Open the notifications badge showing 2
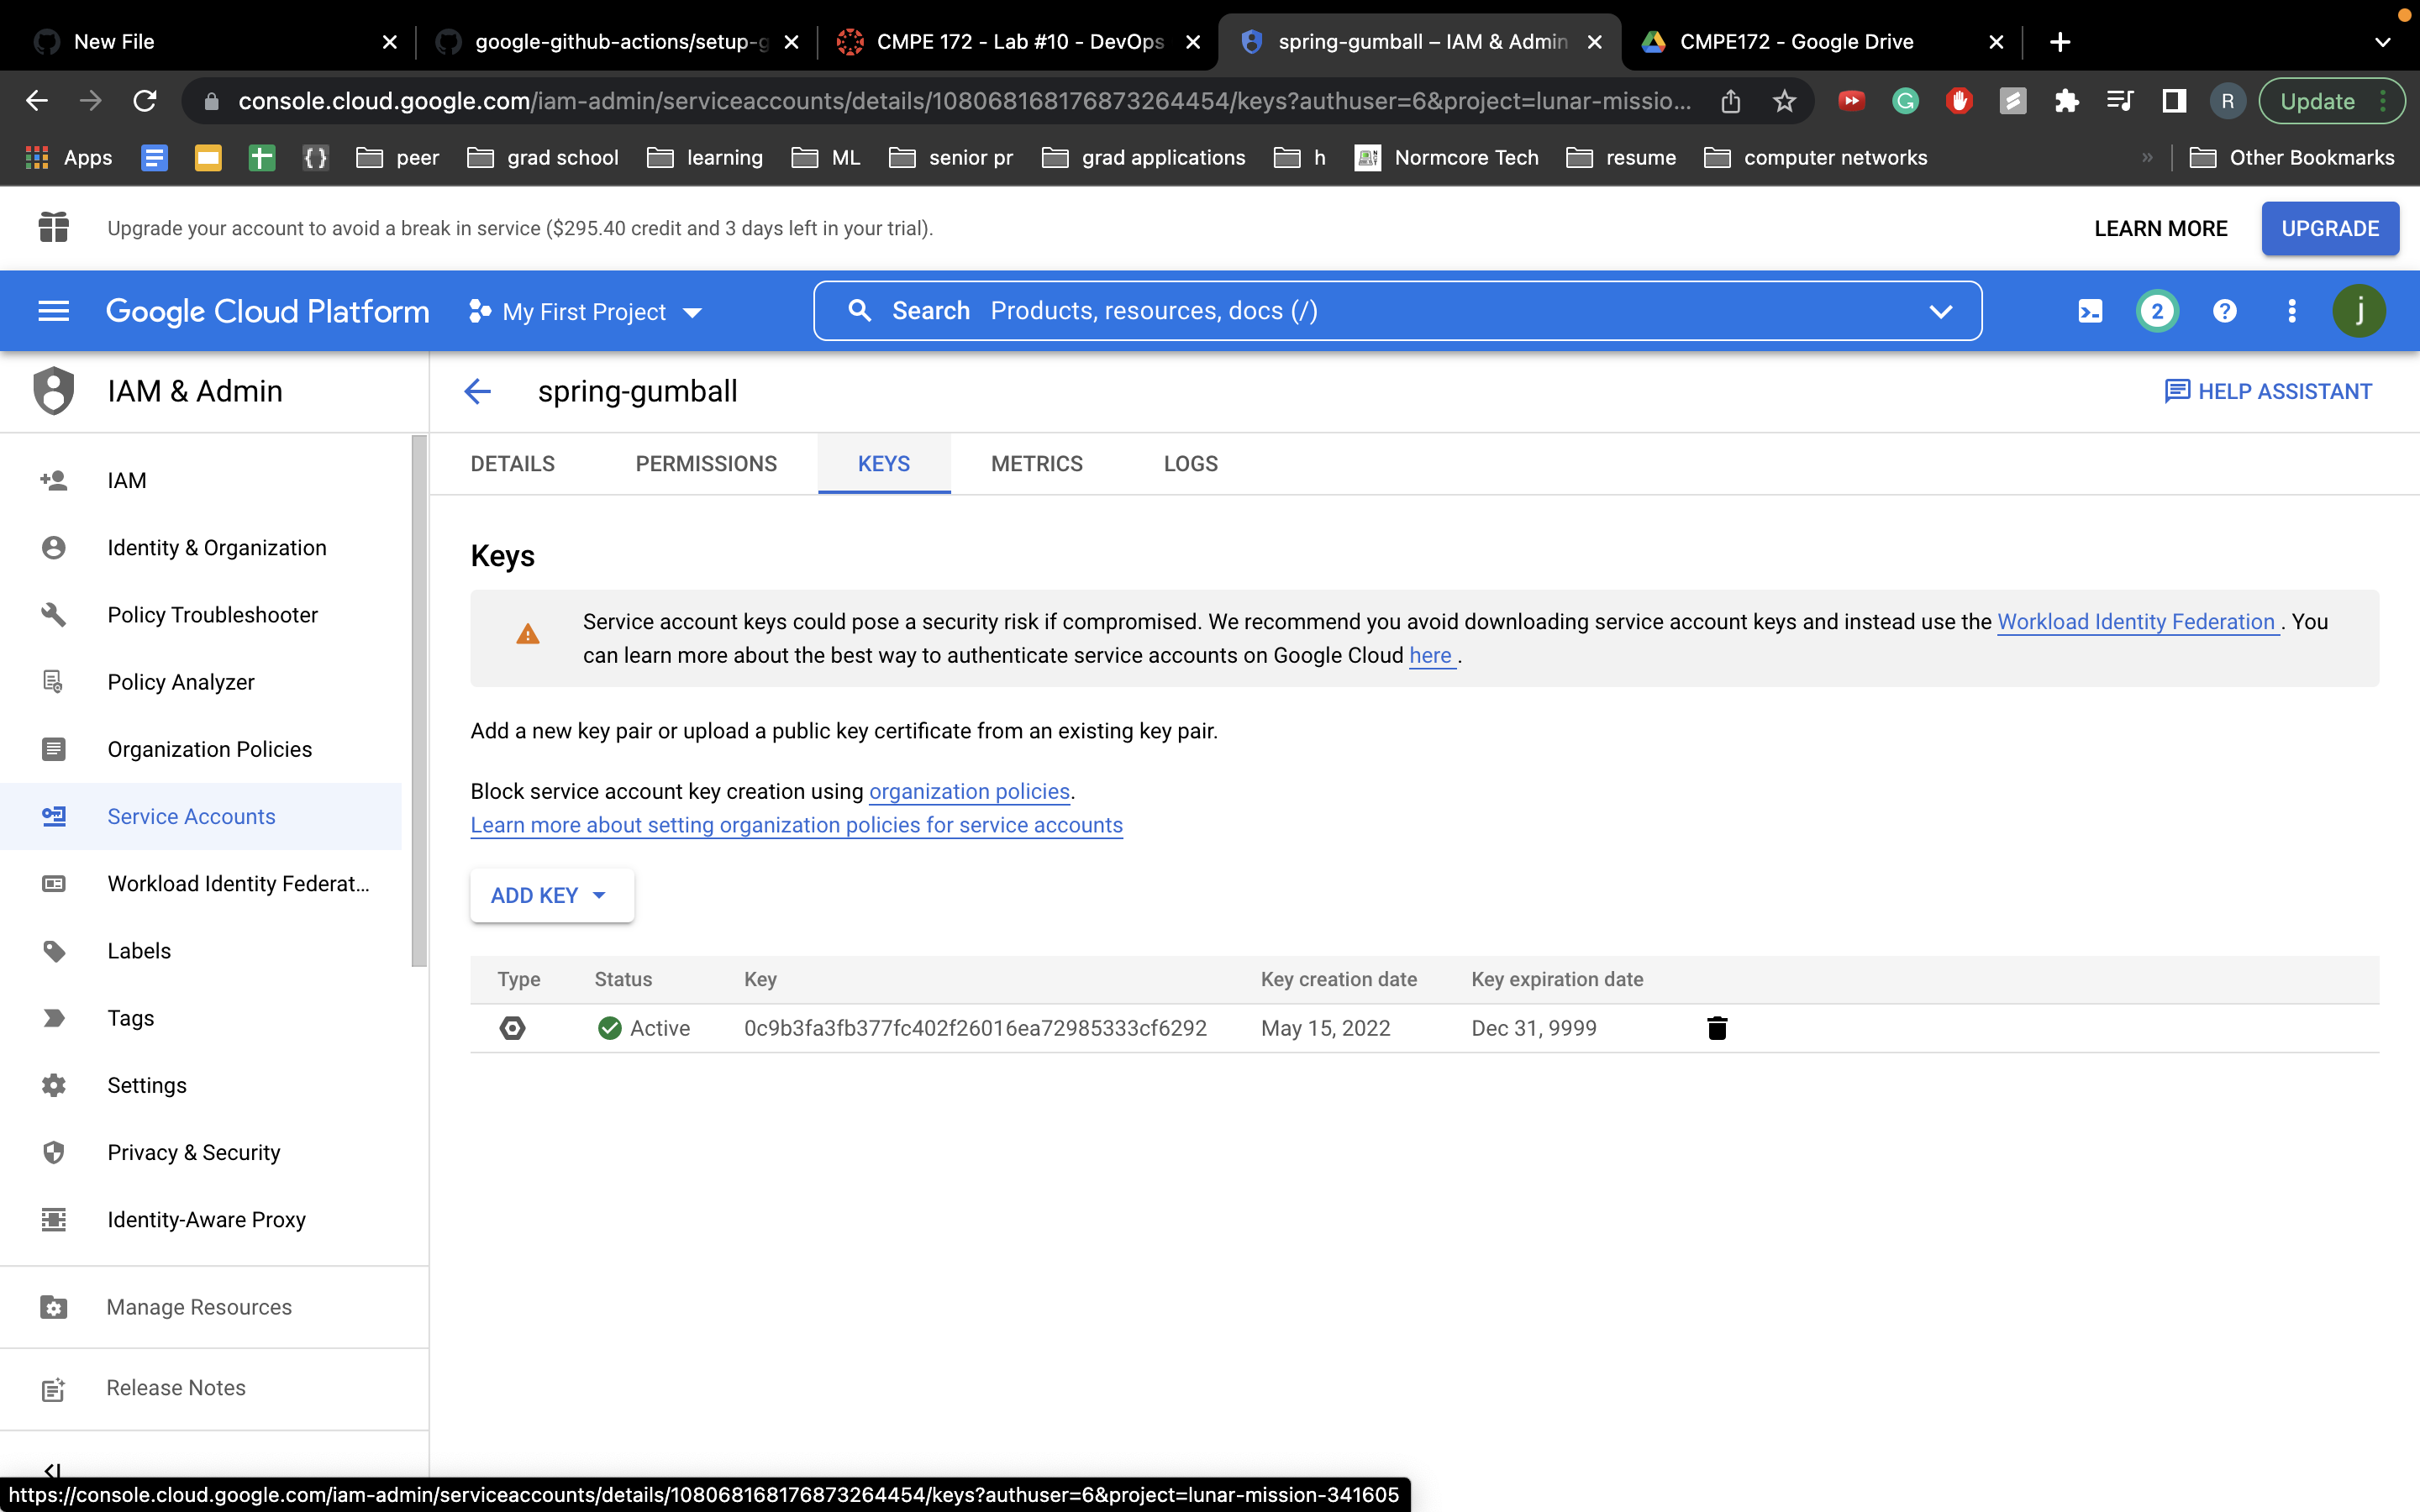Image resolution: width=2420 pixels, height=1512 pixels. pyautogui.click(x=2157, y=311)
